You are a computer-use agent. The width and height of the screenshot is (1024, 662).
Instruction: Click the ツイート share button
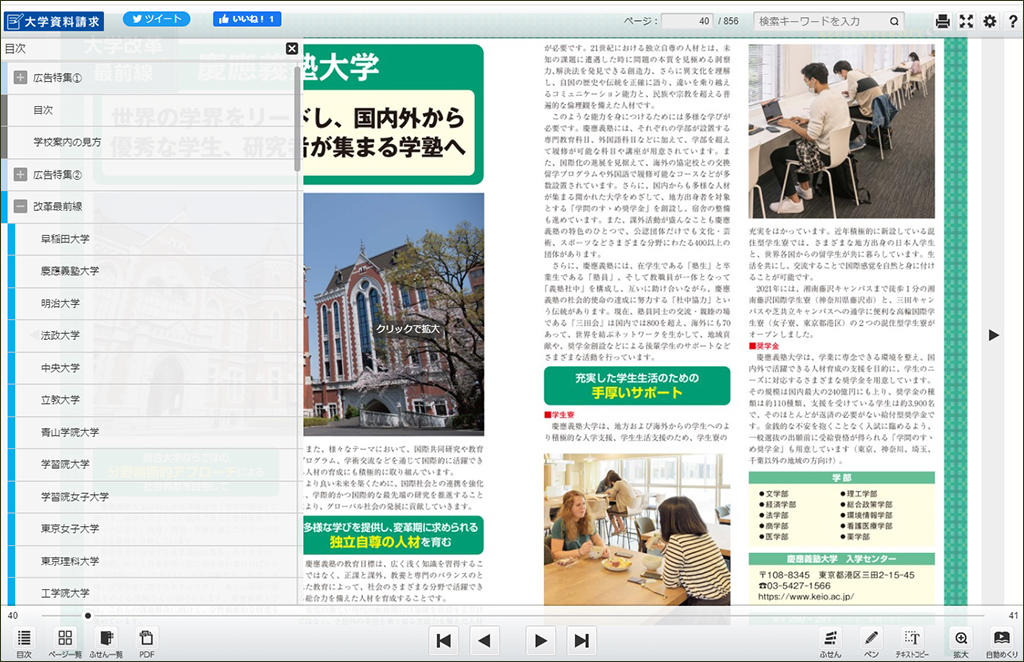coord(155,19)
